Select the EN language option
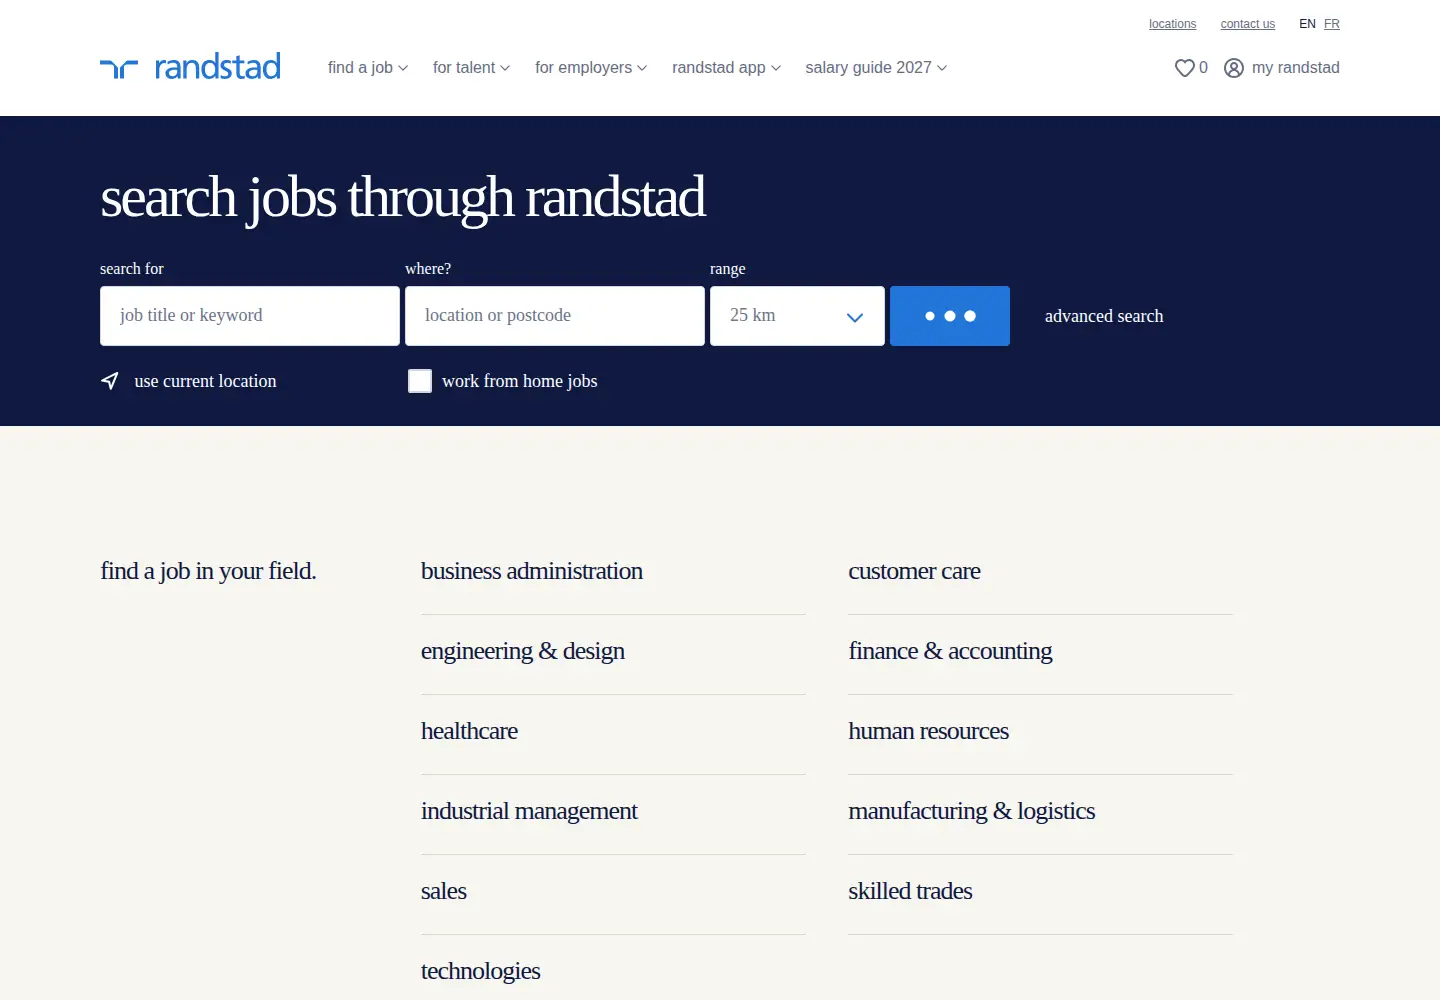The image size is (1440, 1000). pyautogui.click(x=1307, y=24)
